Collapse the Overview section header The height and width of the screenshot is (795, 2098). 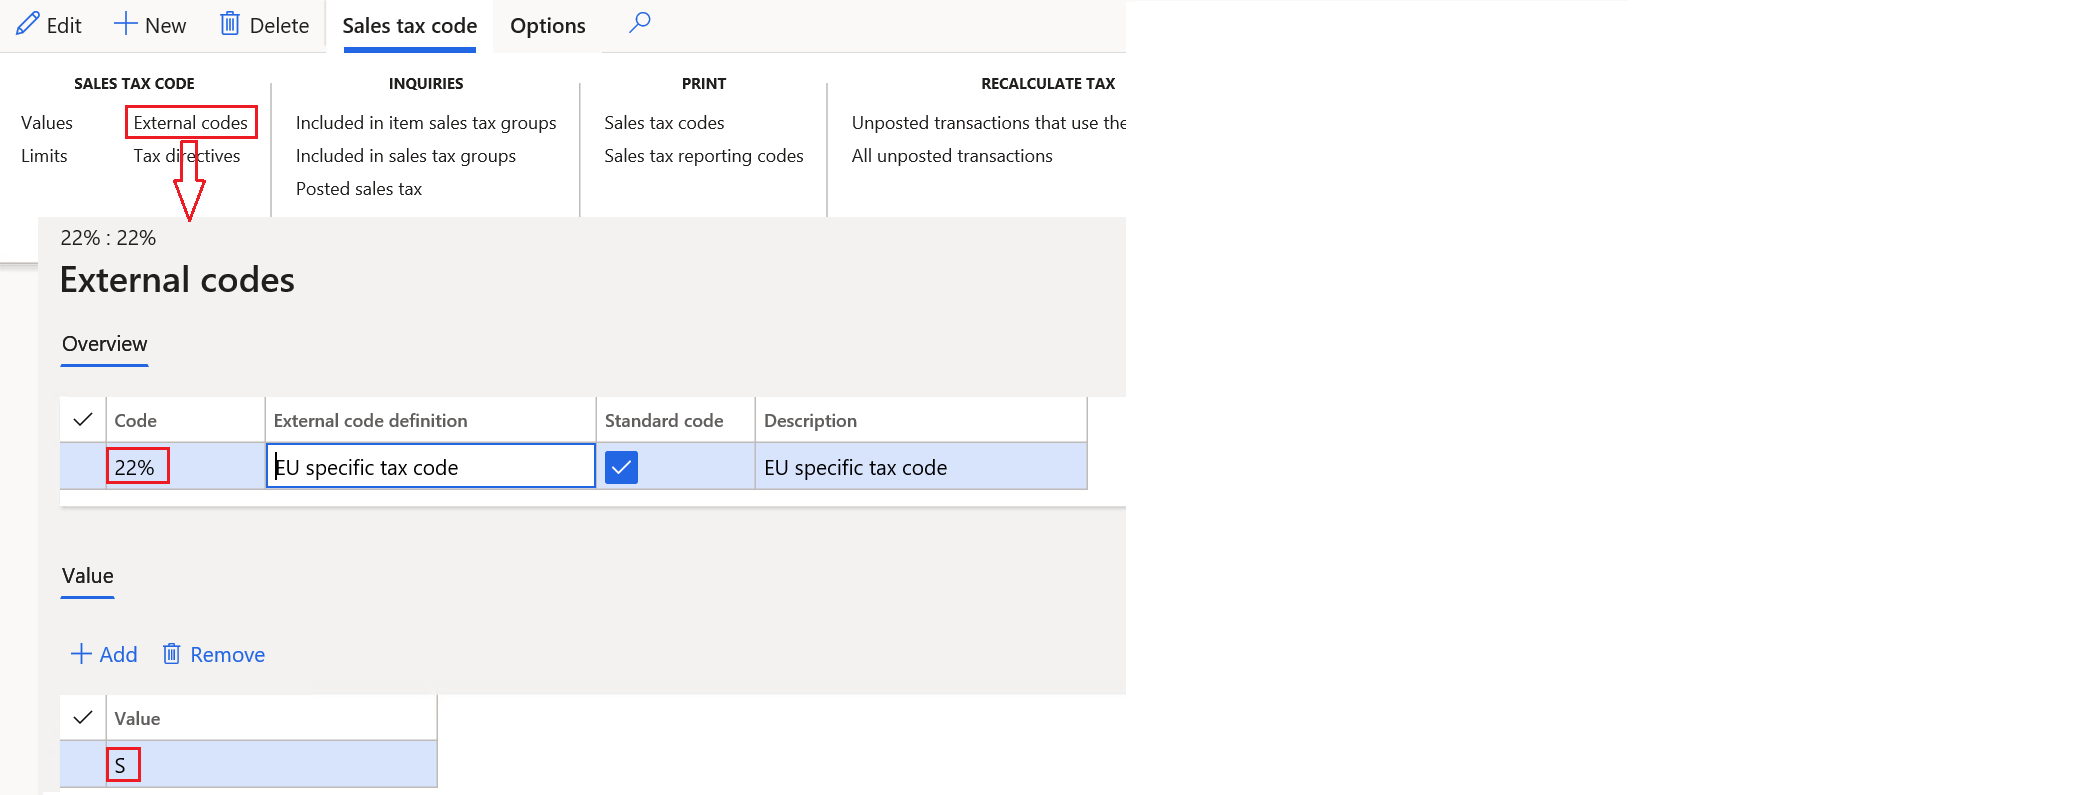(105, 344)
